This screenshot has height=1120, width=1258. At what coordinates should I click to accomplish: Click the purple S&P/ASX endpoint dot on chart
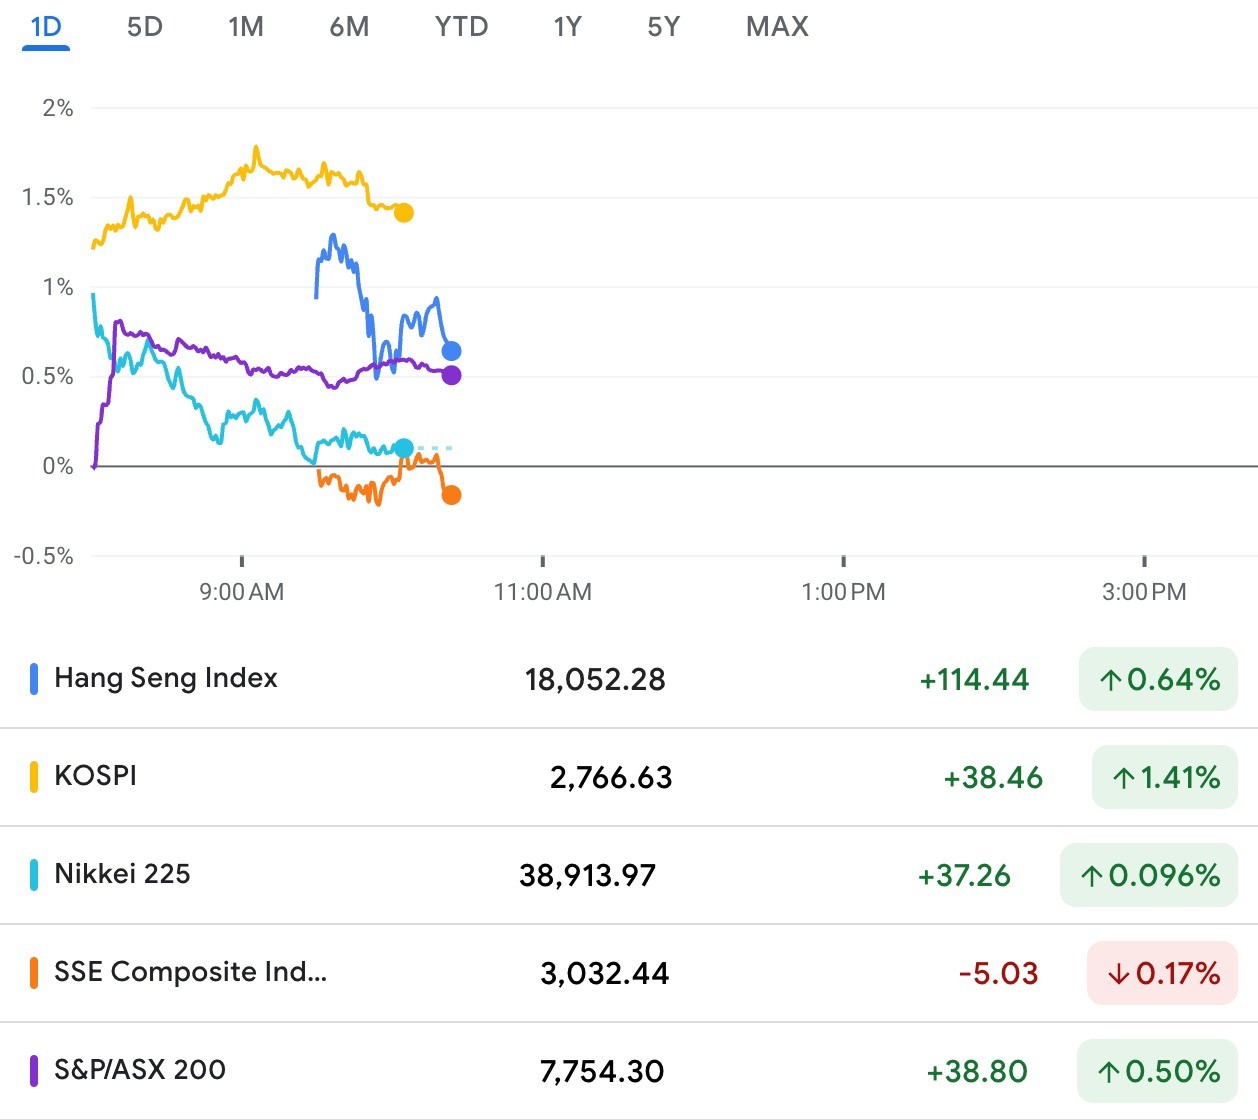pyautogui.click(x=451, y=375)
